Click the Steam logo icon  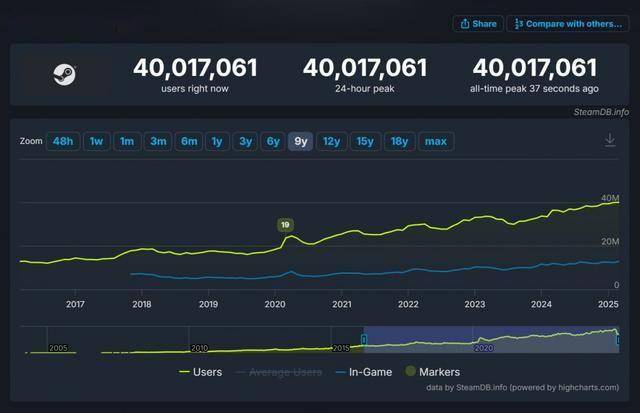tap(64, 75)
